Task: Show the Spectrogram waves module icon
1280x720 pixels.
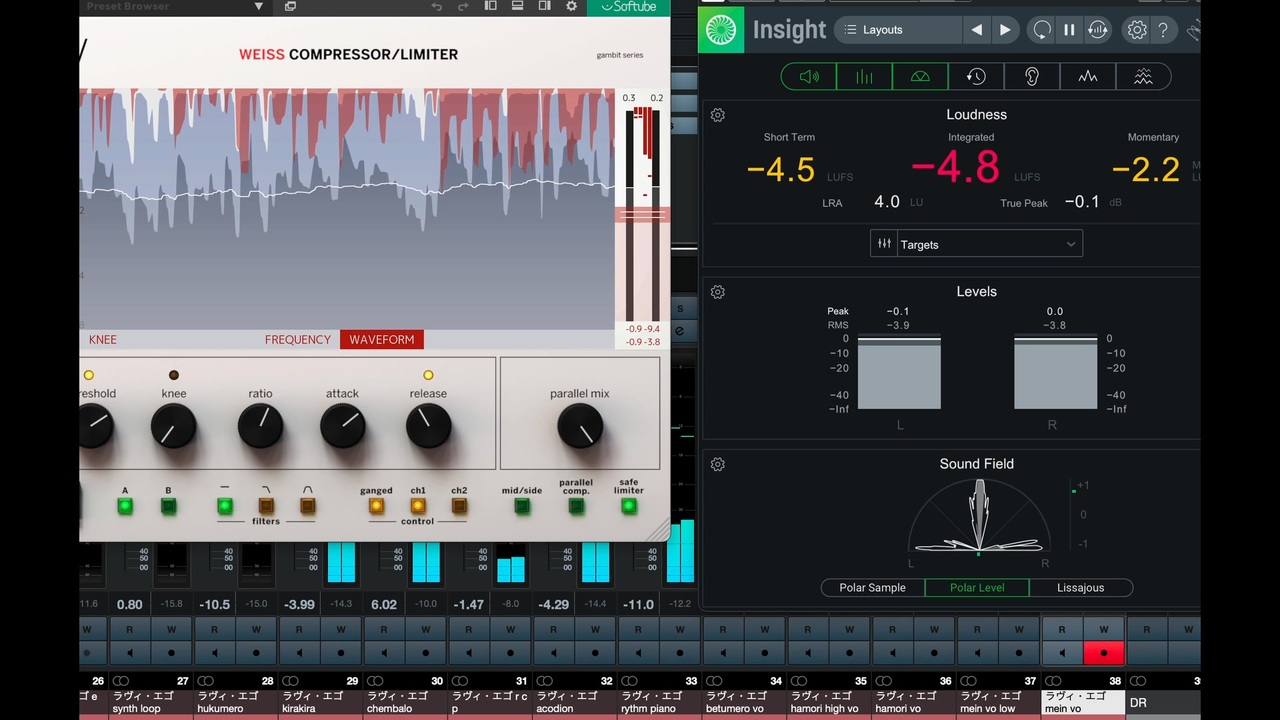Action: pos(1143,76)
